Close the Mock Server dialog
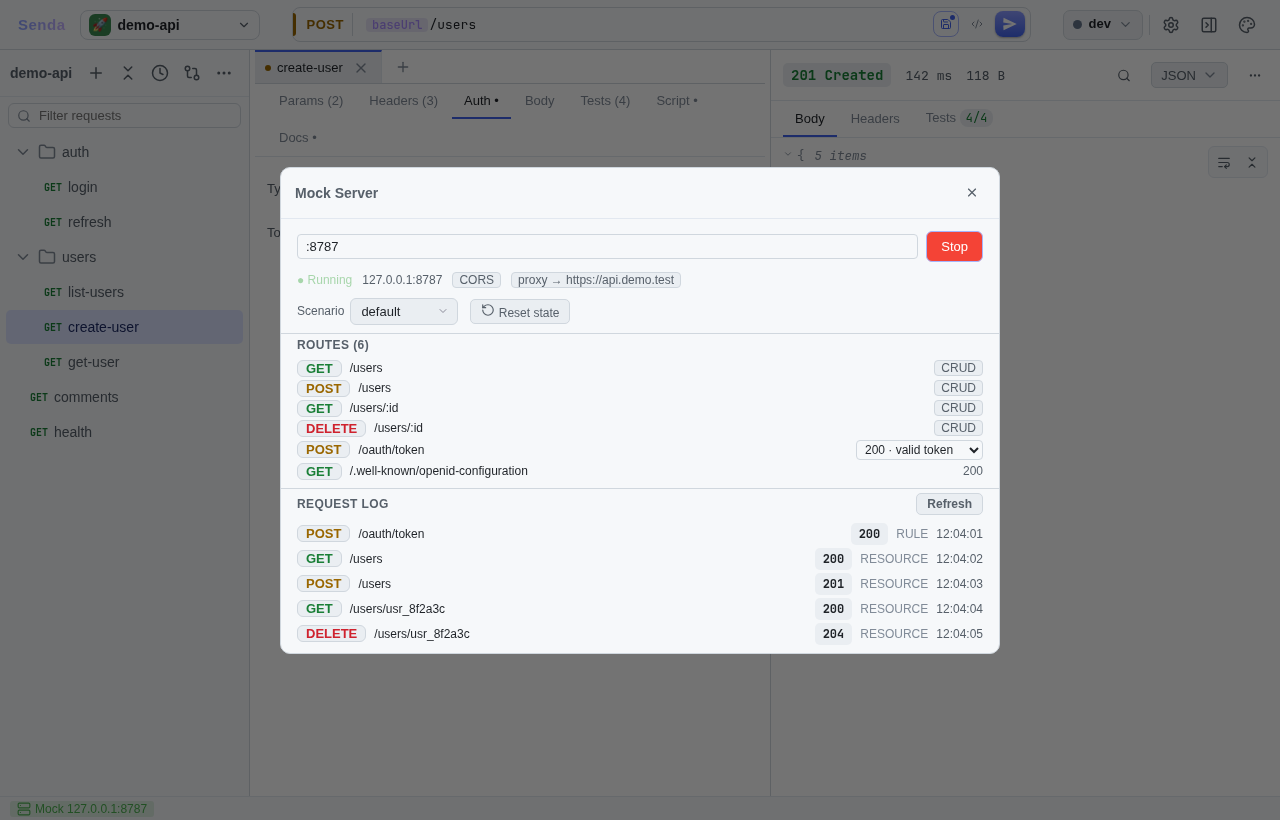 click(x=972, y=193)
